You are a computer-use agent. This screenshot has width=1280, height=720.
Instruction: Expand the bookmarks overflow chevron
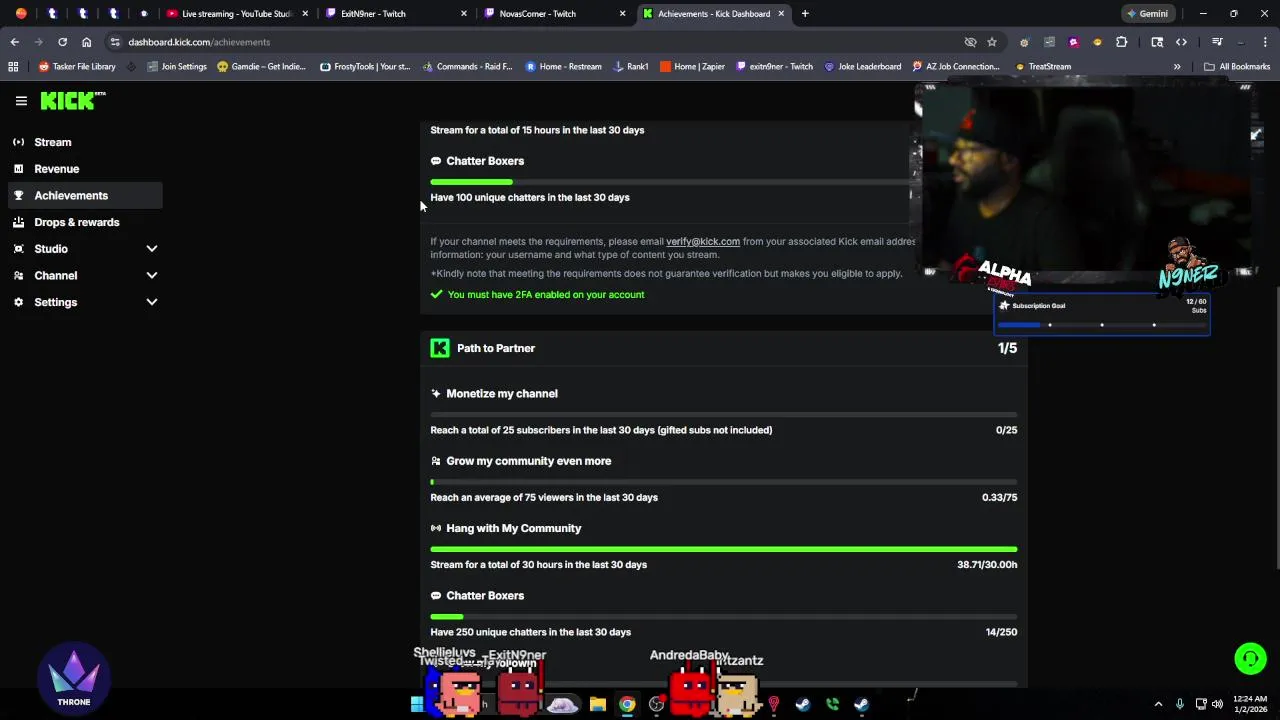click(x=1177, y=67)
